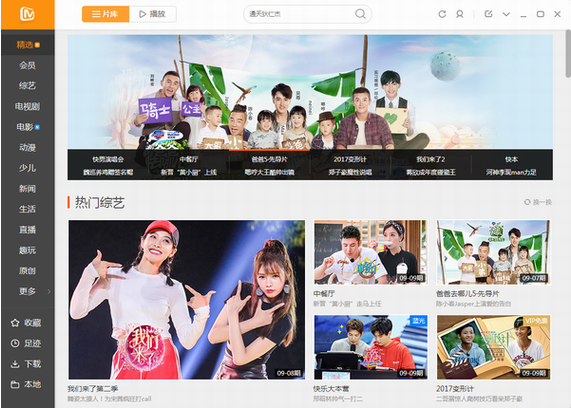Open the 中餐厅 show title link
The height and width of the screenshot is (408, 571).
(324, 293)
